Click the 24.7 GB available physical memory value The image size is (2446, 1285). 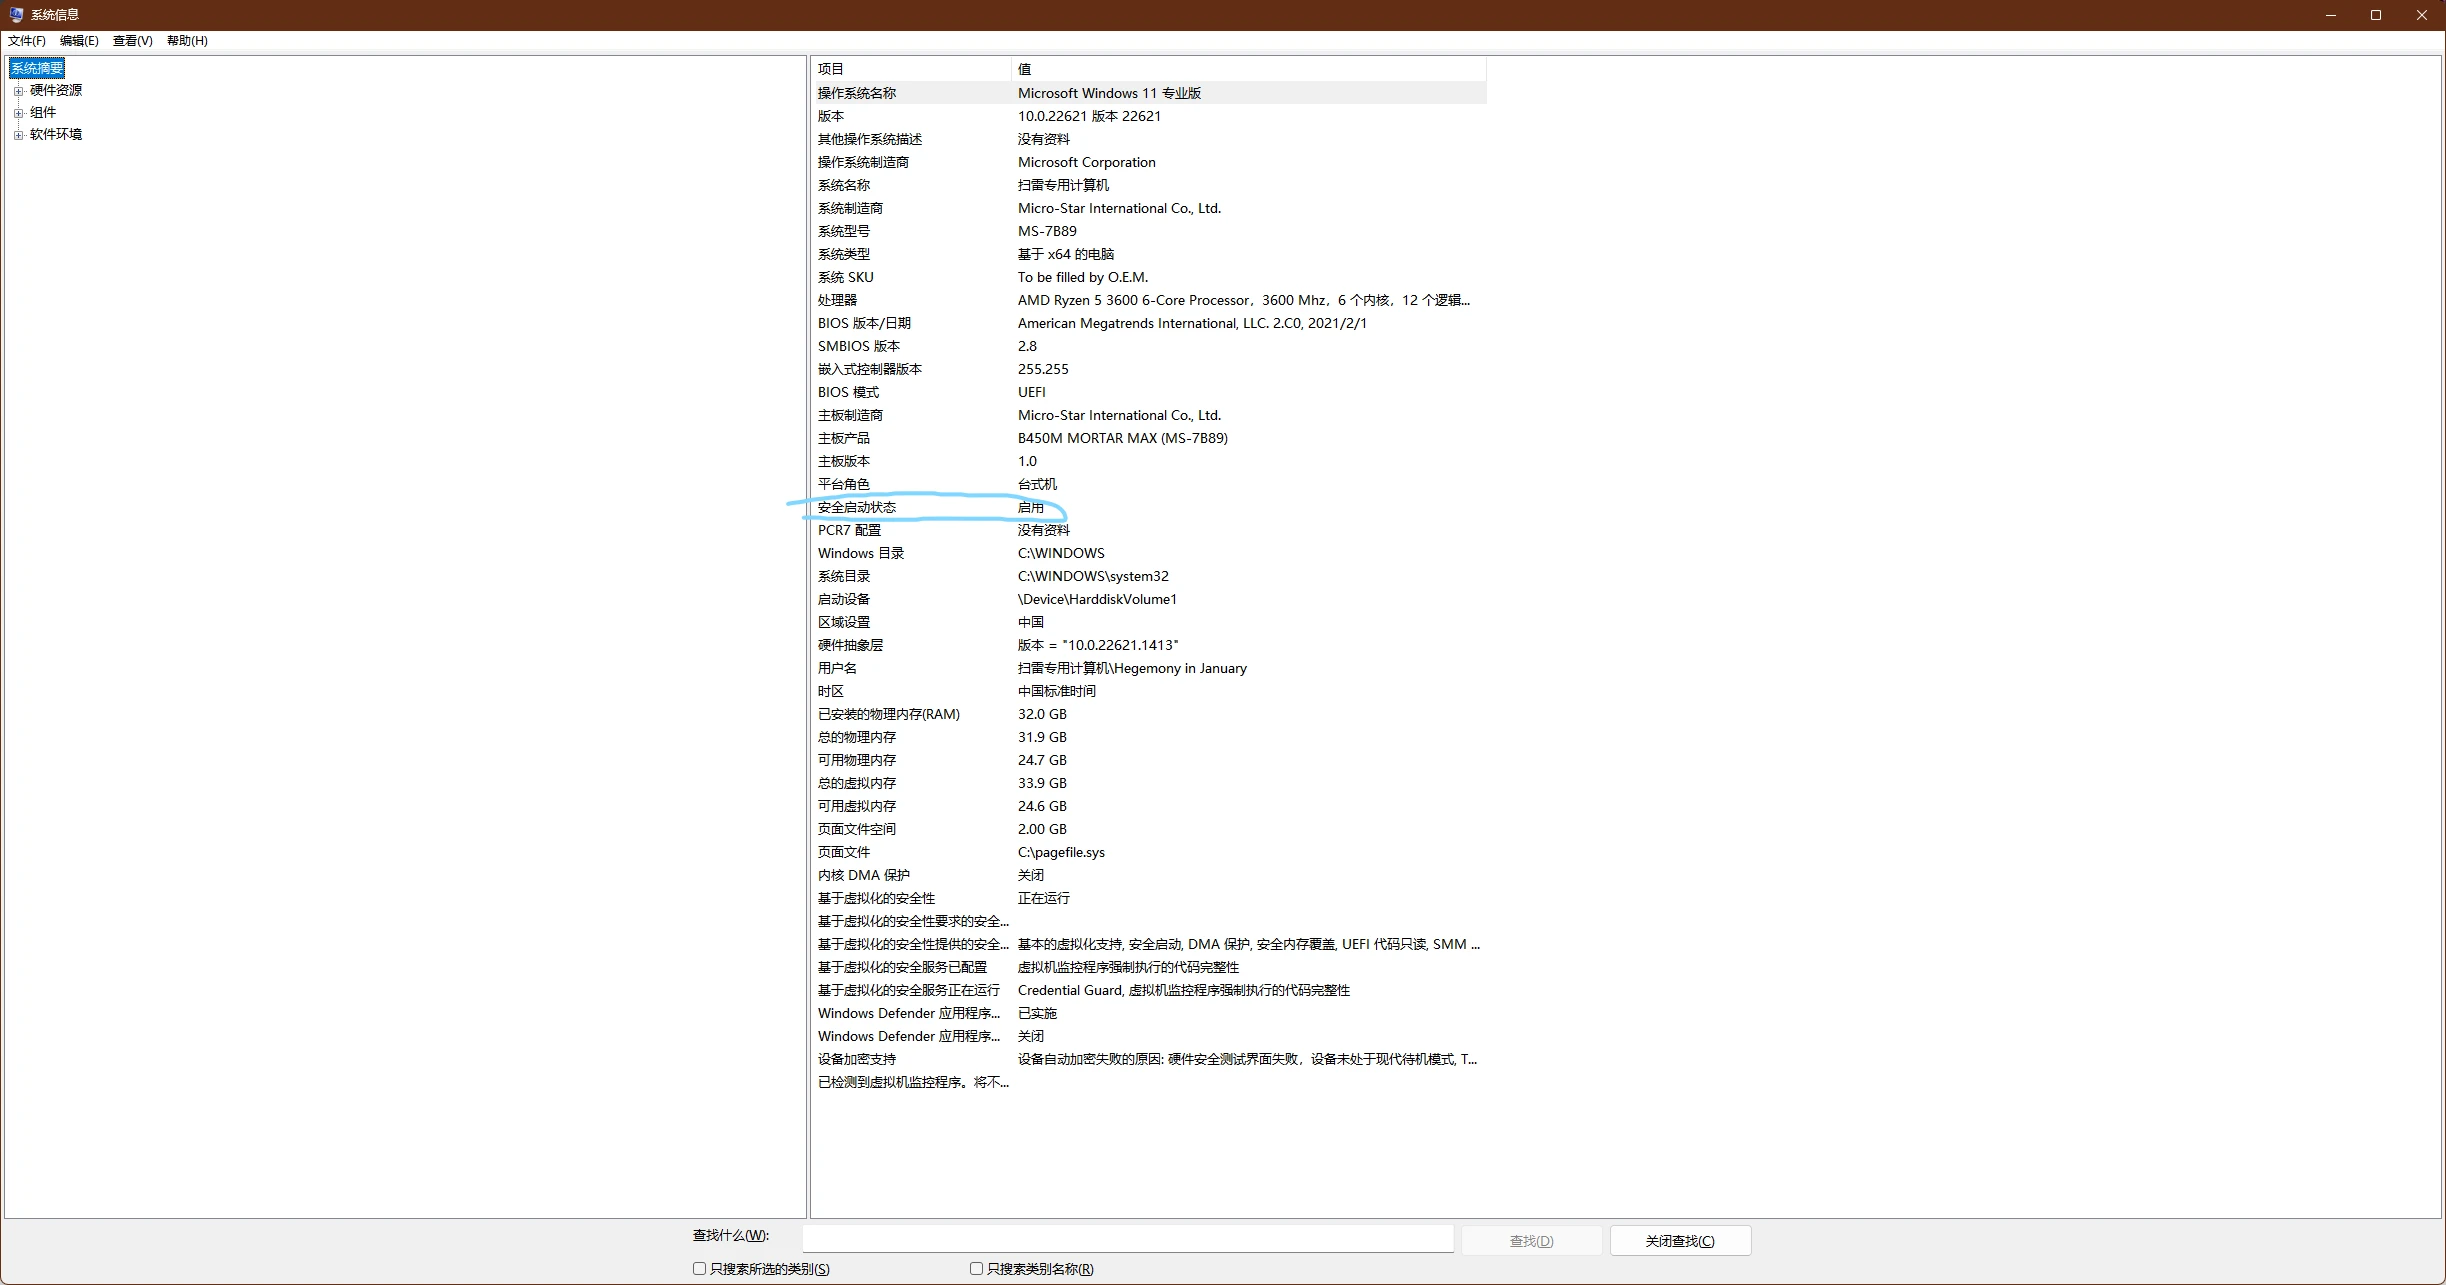click(x=1042, y=760)
